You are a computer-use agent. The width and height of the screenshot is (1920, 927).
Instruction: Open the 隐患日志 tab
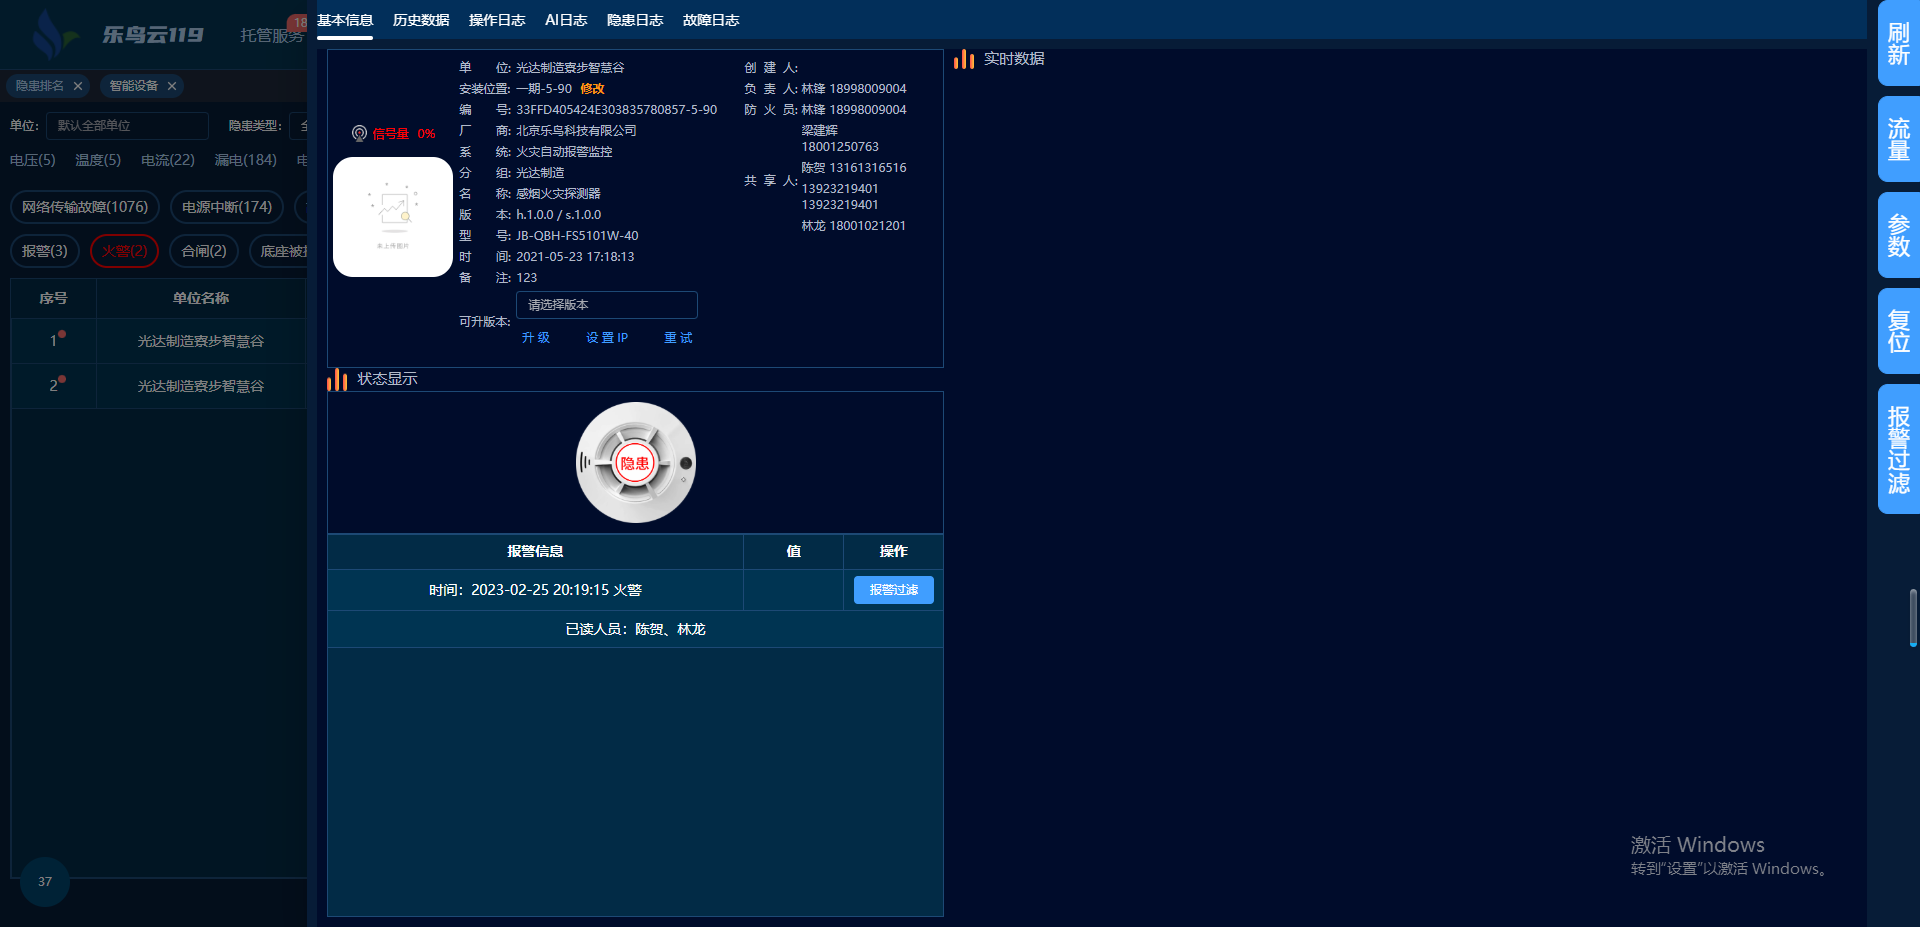(635, 20)
